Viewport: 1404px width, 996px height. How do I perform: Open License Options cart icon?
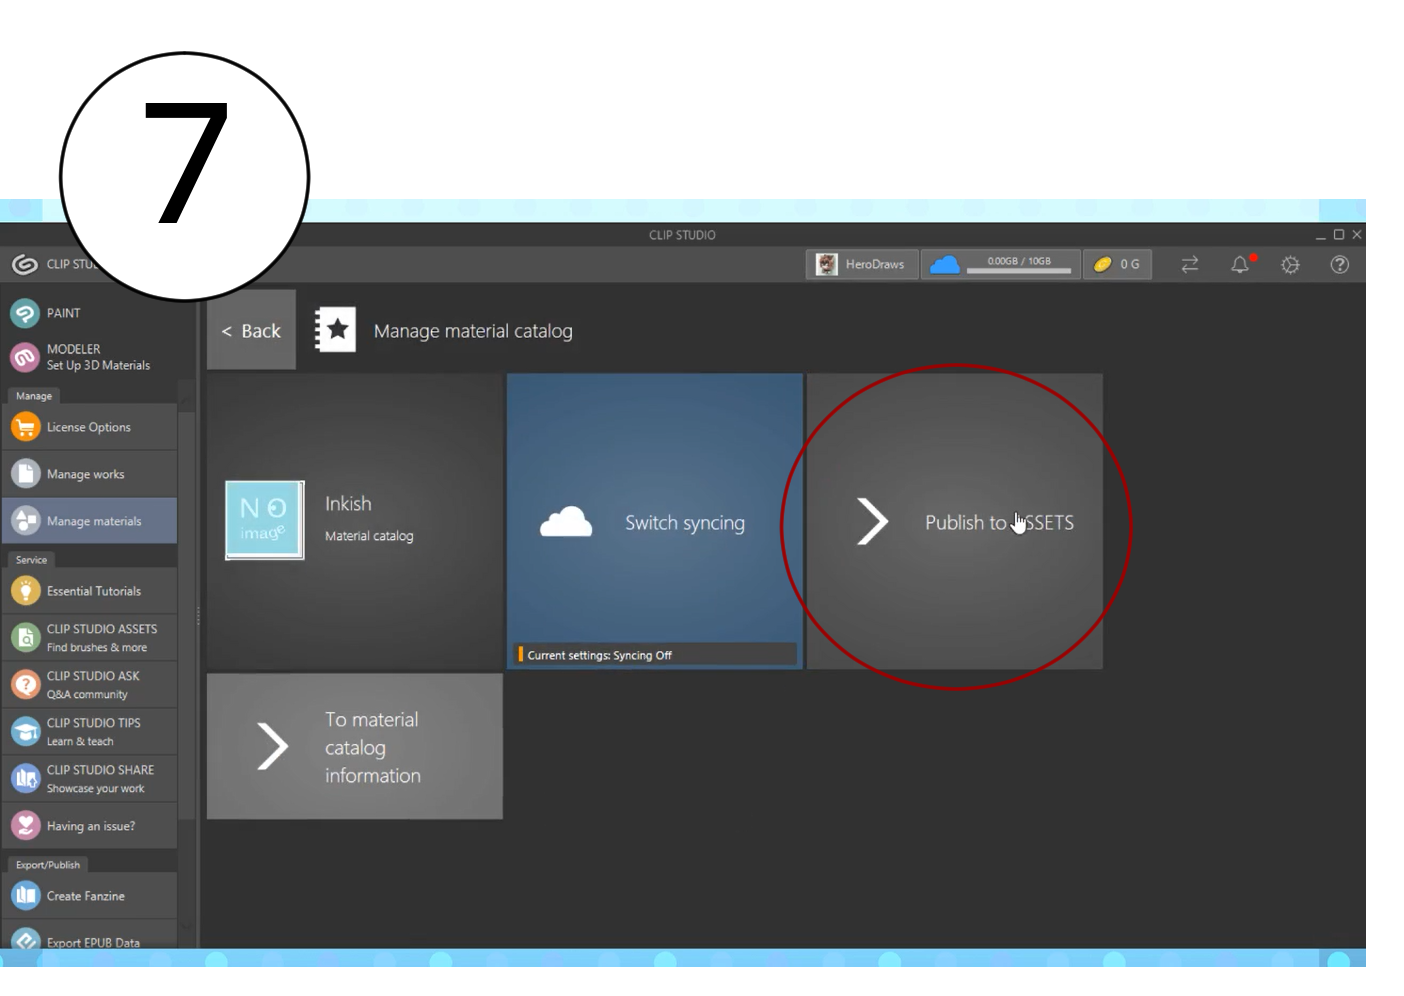(x=25, y=427)
